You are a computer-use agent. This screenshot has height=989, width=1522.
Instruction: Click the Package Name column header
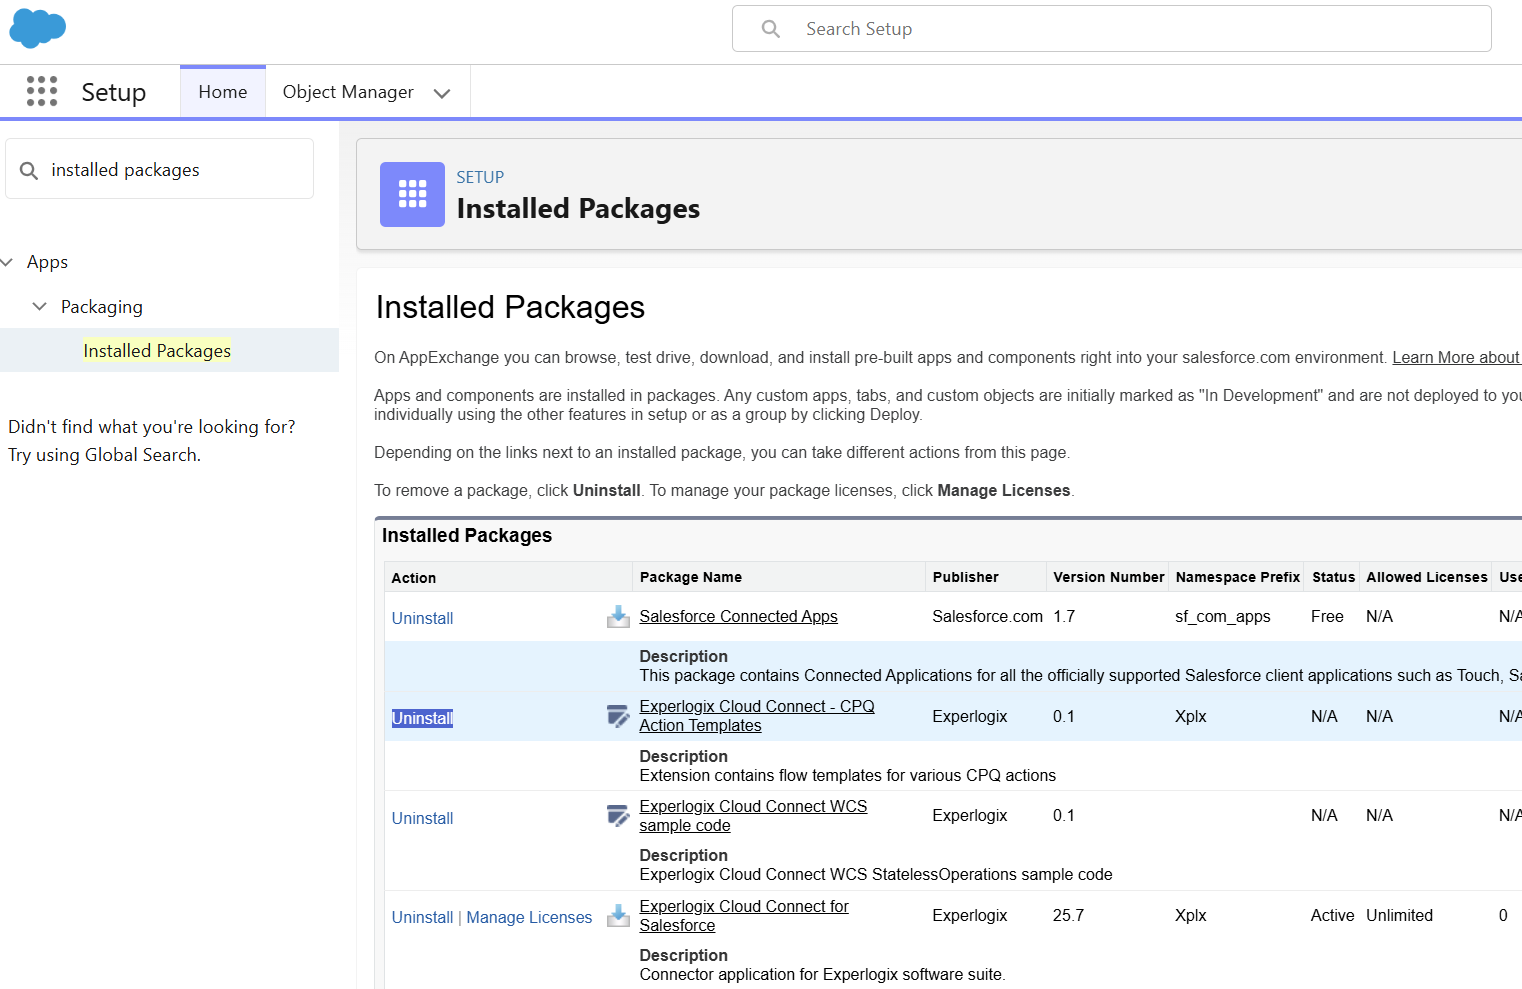(691, 577)
